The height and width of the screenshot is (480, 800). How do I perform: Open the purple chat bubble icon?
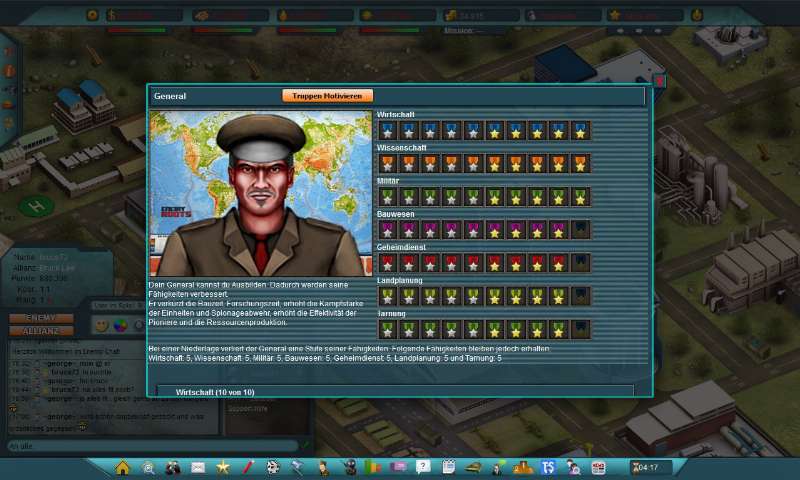point(398,467)
